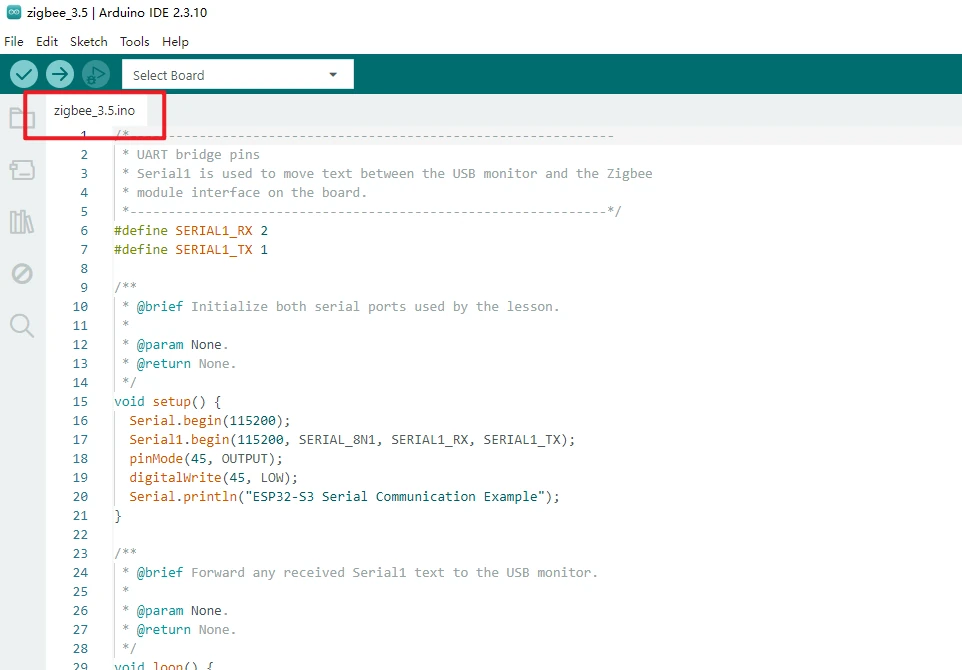962x670 pixels.
Task: Open the Tools menu
Action: (134, 42)
